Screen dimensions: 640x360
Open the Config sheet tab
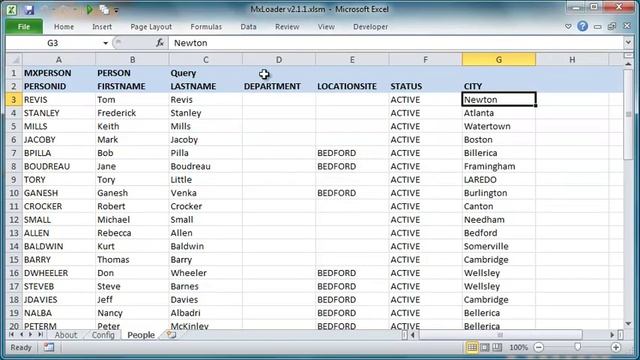tap(103, 335)
